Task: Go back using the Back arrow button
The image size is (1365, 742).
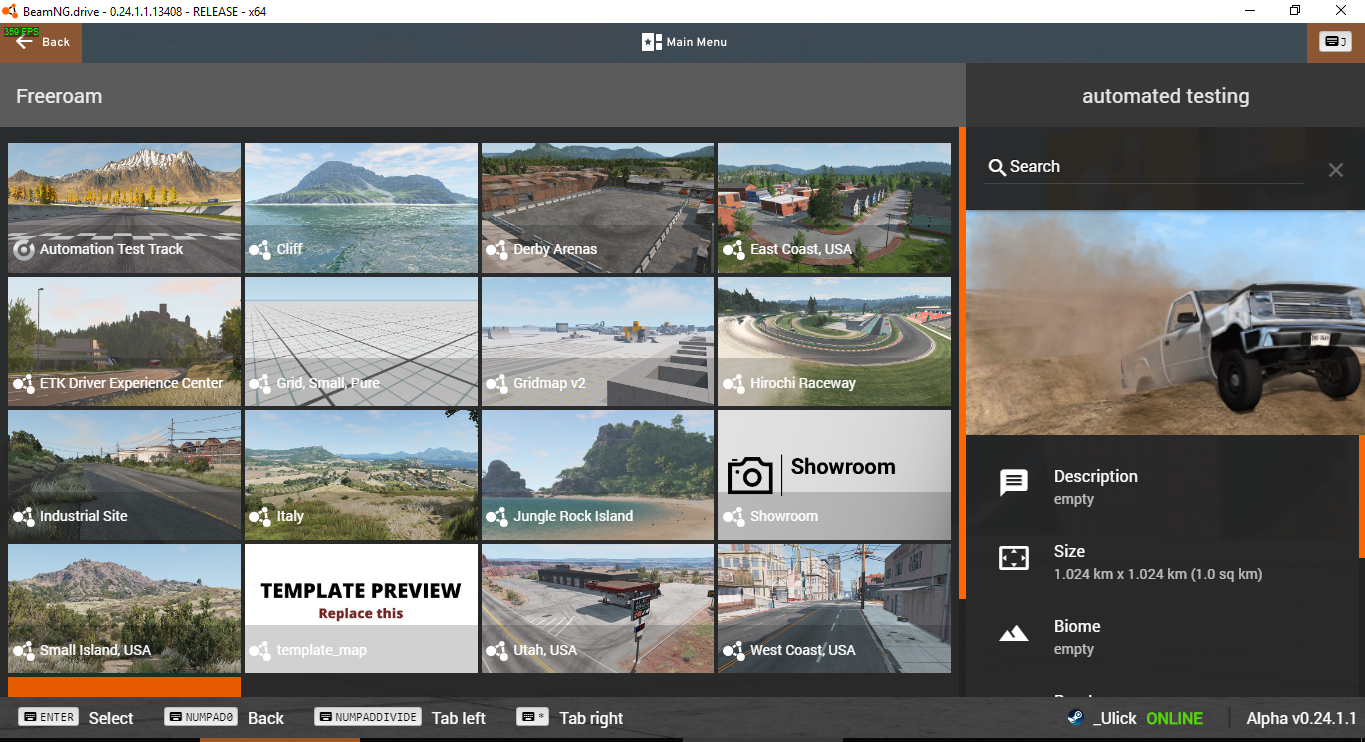Action: click(x=41, y=42)
